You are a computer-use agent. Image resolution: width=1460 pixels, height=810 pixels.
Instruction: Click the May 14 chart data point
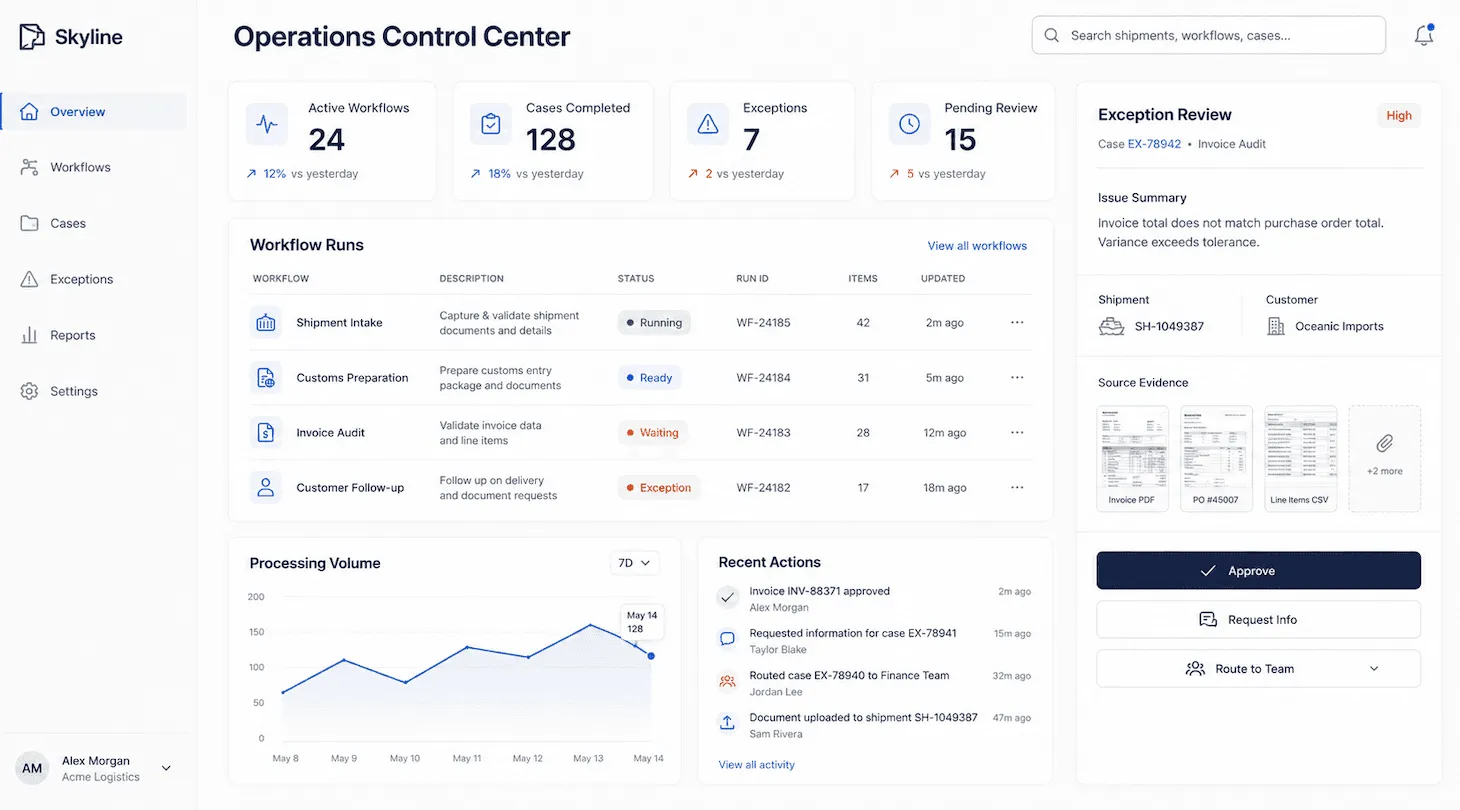click(651, 656)
